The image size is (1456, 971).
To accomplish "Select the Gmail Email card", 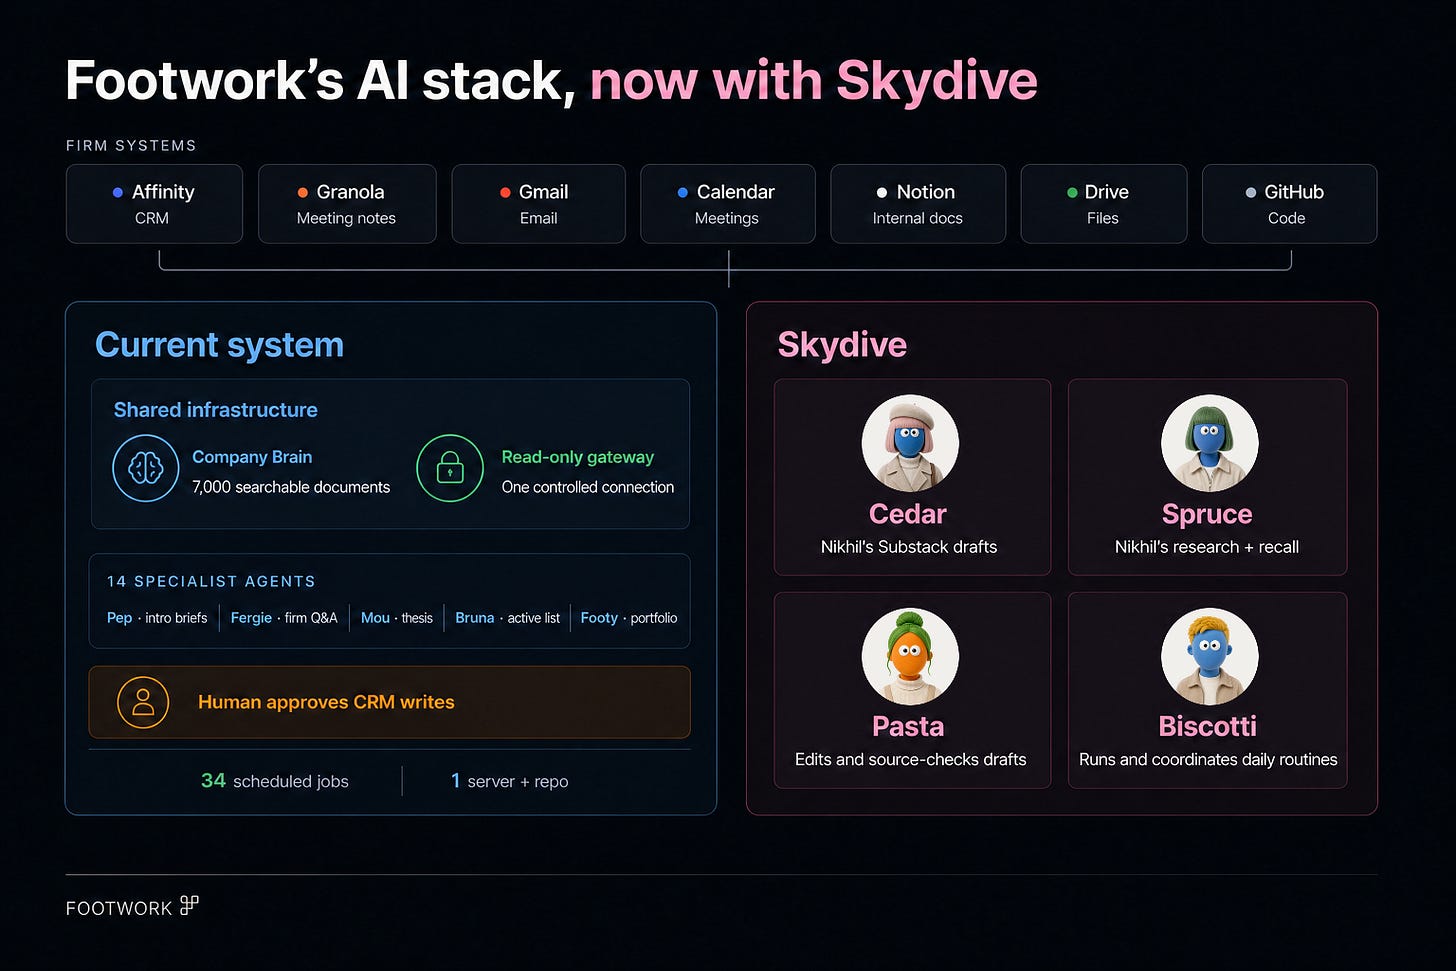I will (x=539, y=204).
